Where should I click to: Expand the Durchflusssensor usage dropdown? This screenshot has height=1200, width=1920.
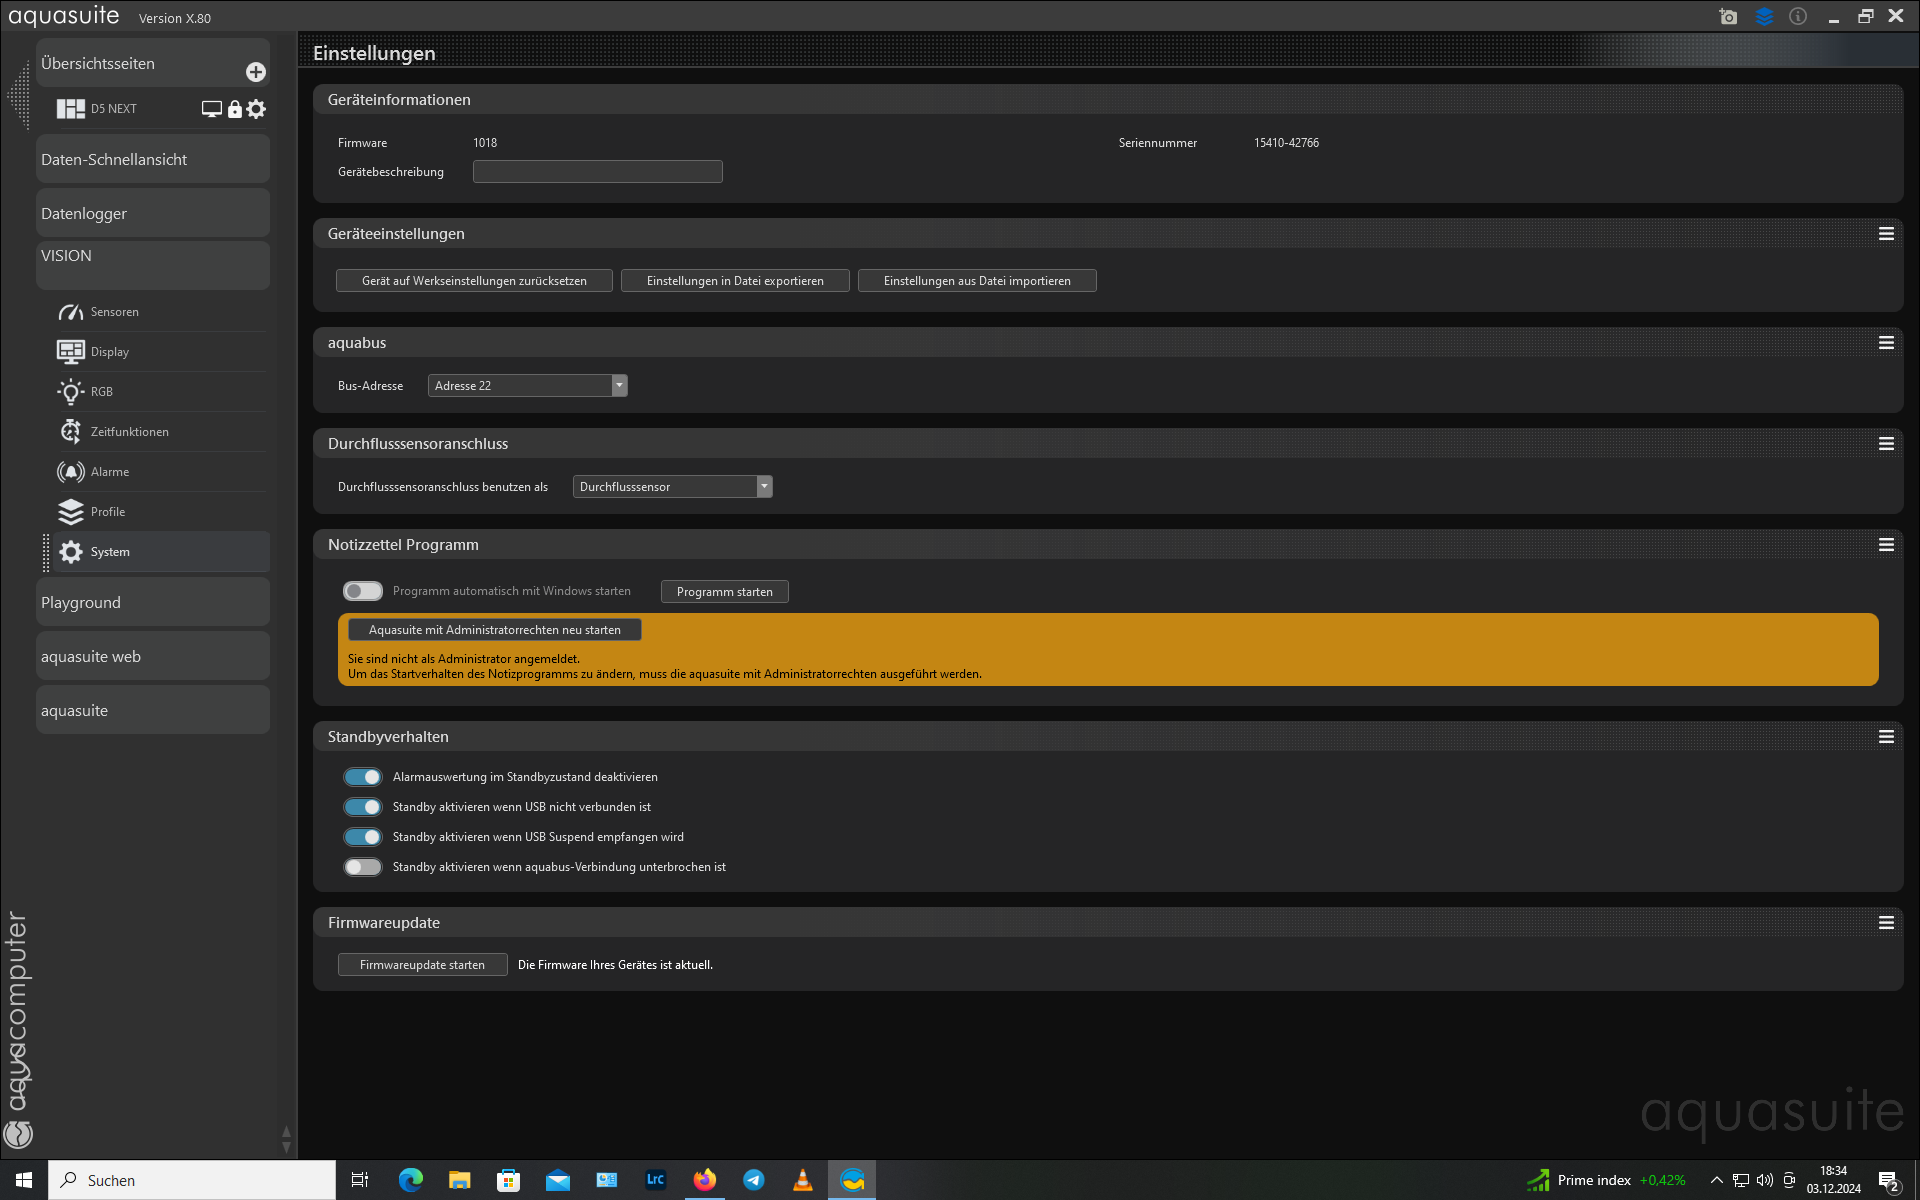click(672, 487)
